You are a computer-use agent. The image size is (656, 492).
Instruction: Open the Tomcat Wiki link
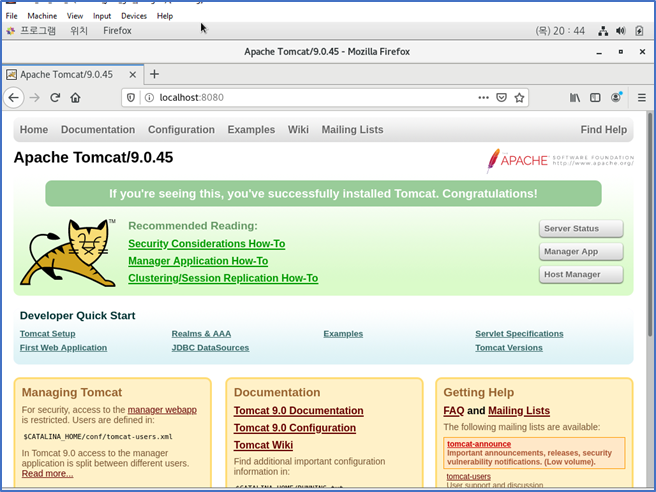tap(263, 445)
